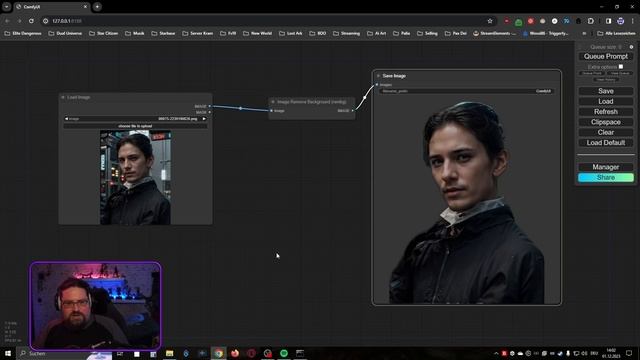The width and height of the screenshot is (640, 360).
Task: Refresh the node definitions
Action: pos(606,111)
